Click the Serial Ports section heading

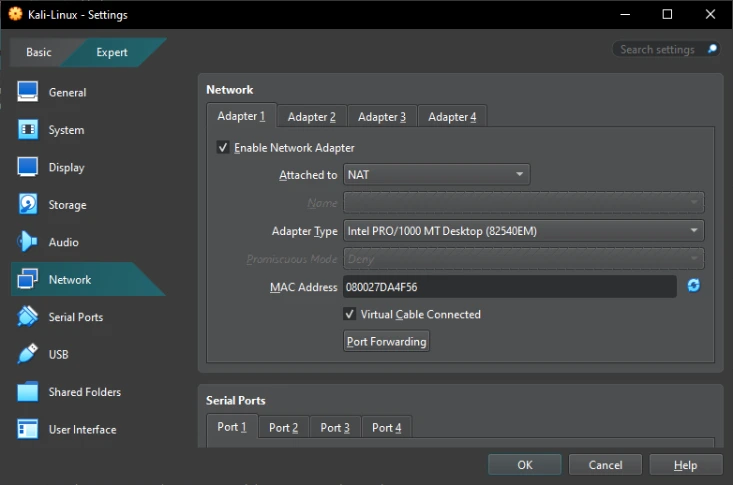[236, 400]
